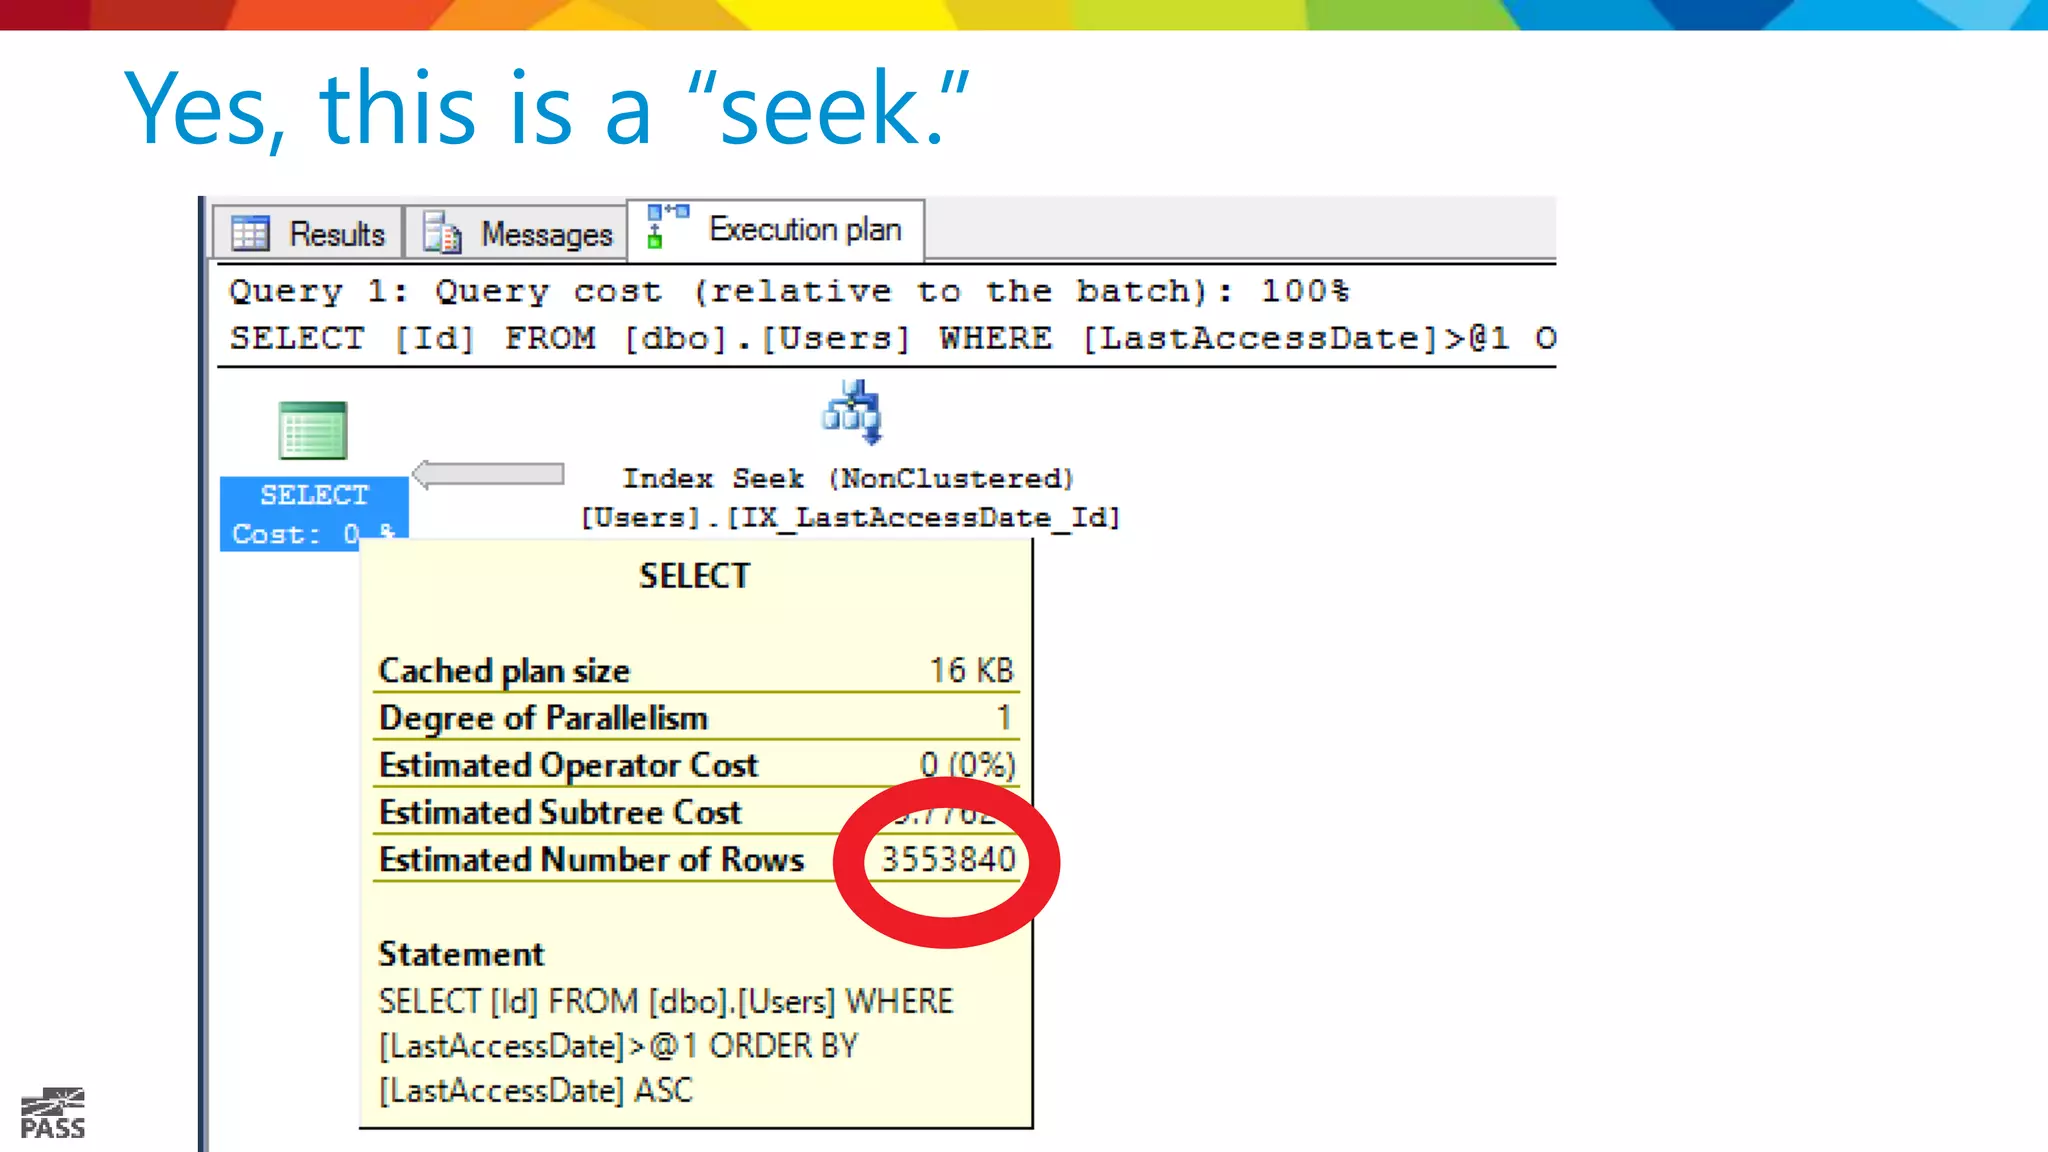Switch to the Results tab
2048x1152 pixels.
click(308, 233)
